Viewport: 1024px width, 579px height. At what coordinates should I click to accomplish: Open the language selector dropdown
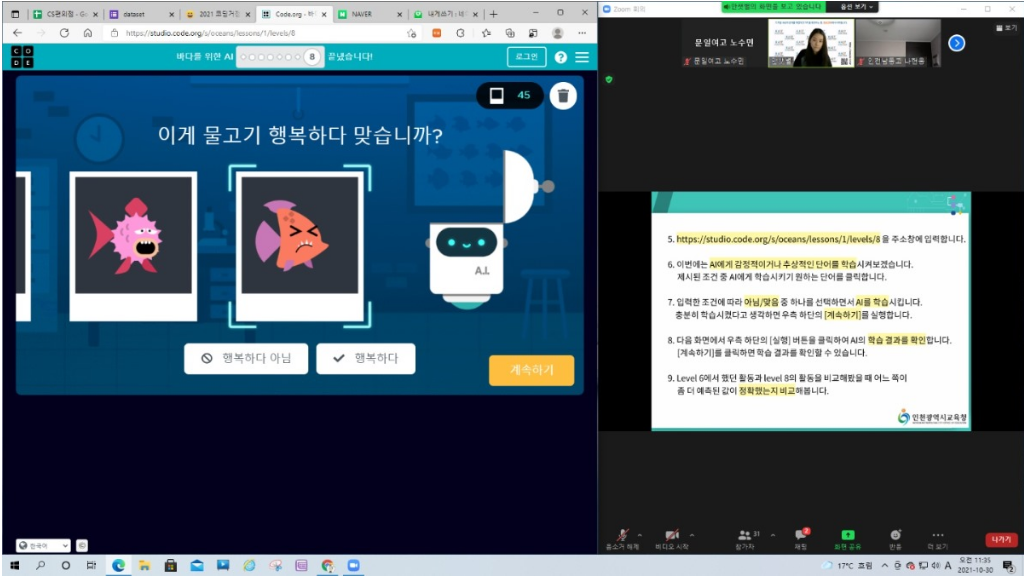tap(43, 545)
